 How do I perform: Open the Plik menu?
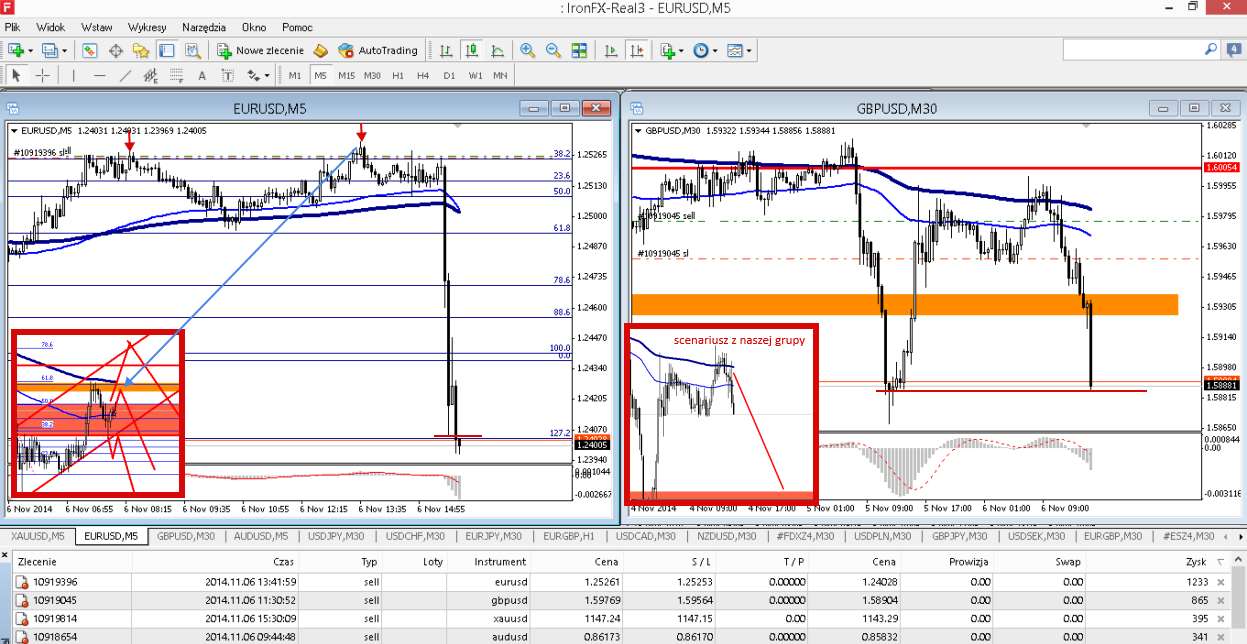(x=13, y=27)
